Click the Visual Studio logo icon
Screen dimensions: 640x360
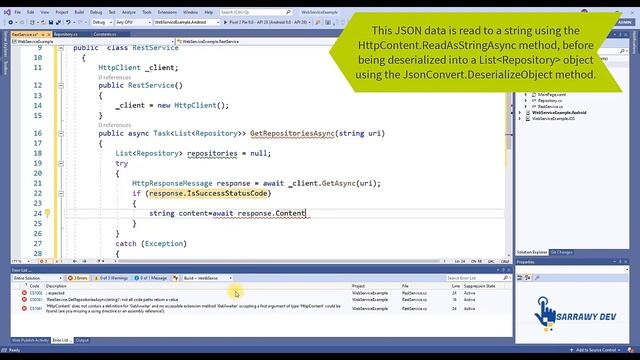coord(7,12)
